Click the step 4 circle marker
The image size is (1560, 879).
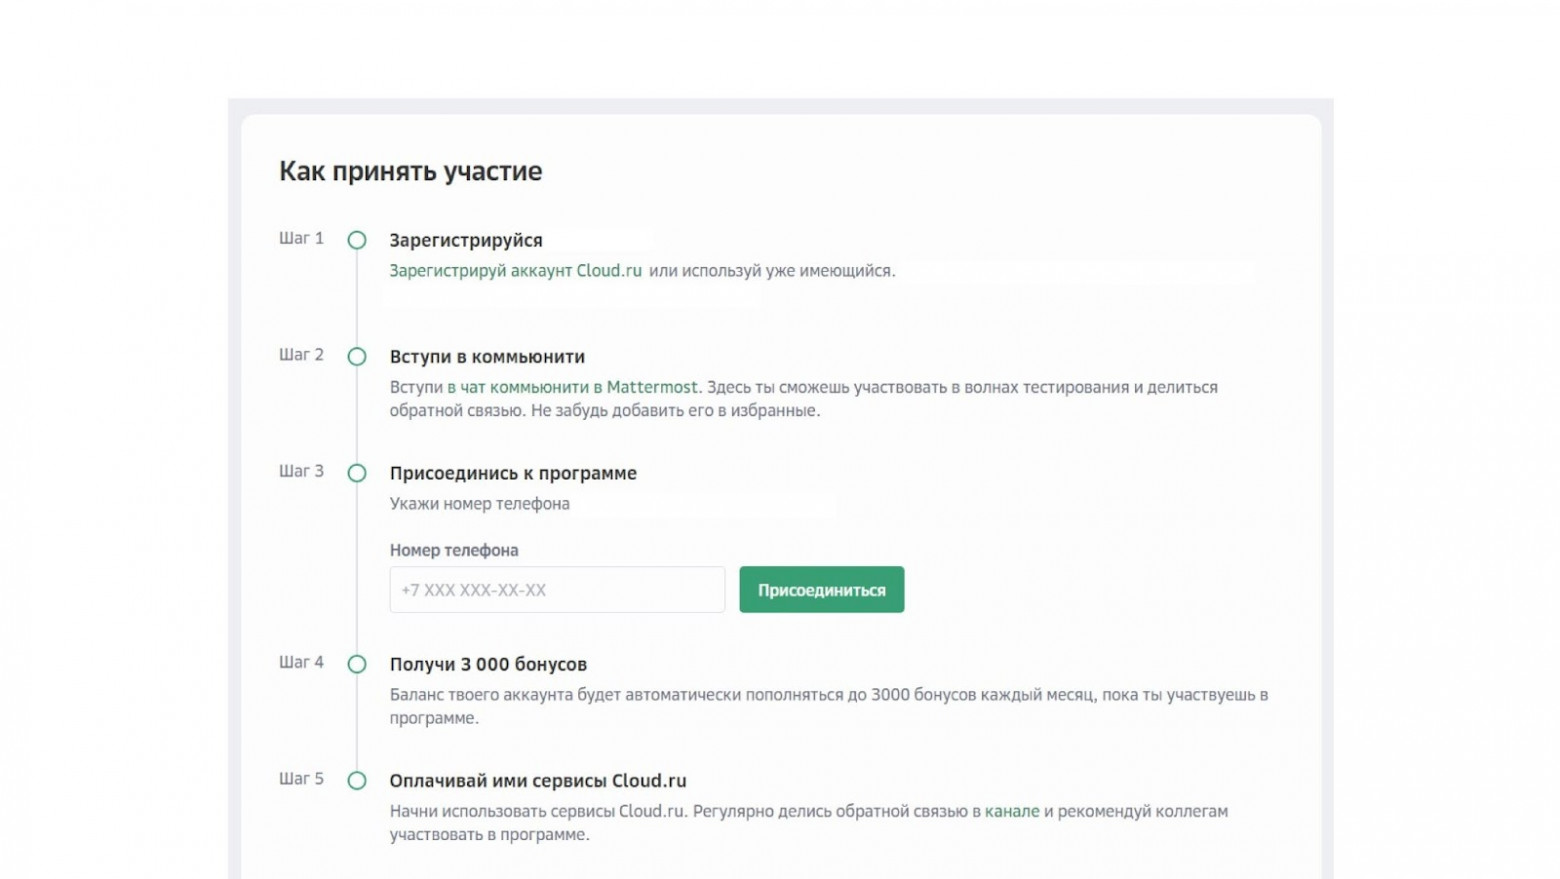(x=357, y=664)
